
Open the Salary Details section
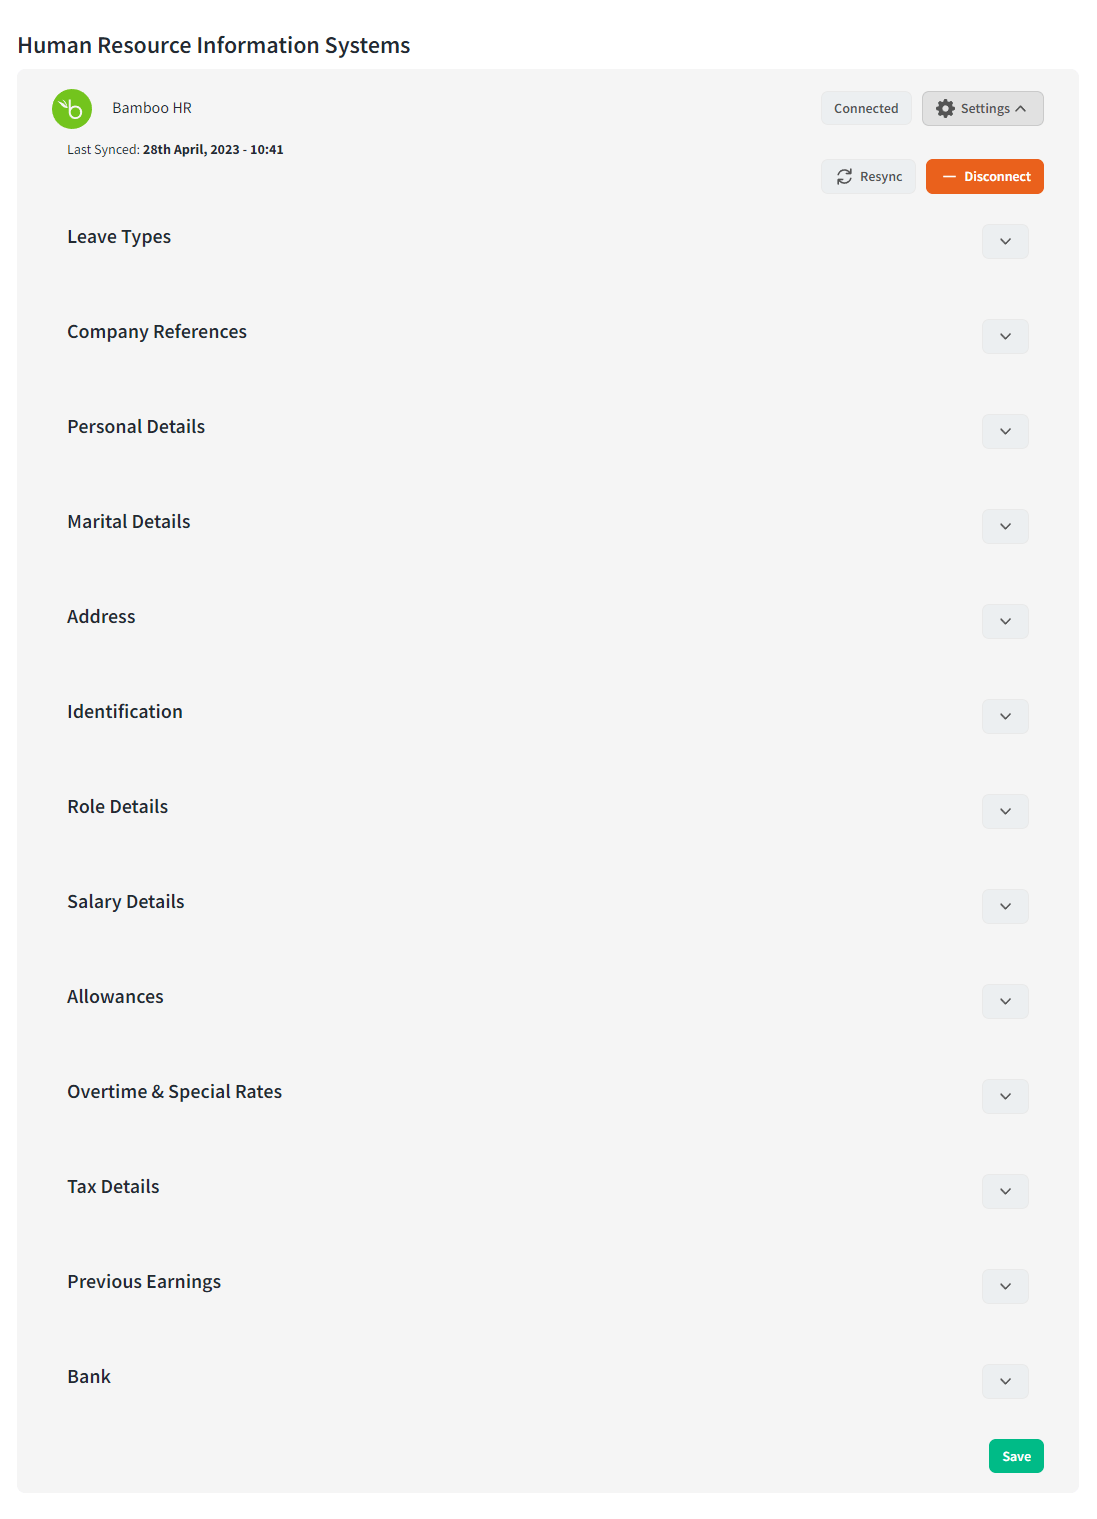[x=1004, y=906]
